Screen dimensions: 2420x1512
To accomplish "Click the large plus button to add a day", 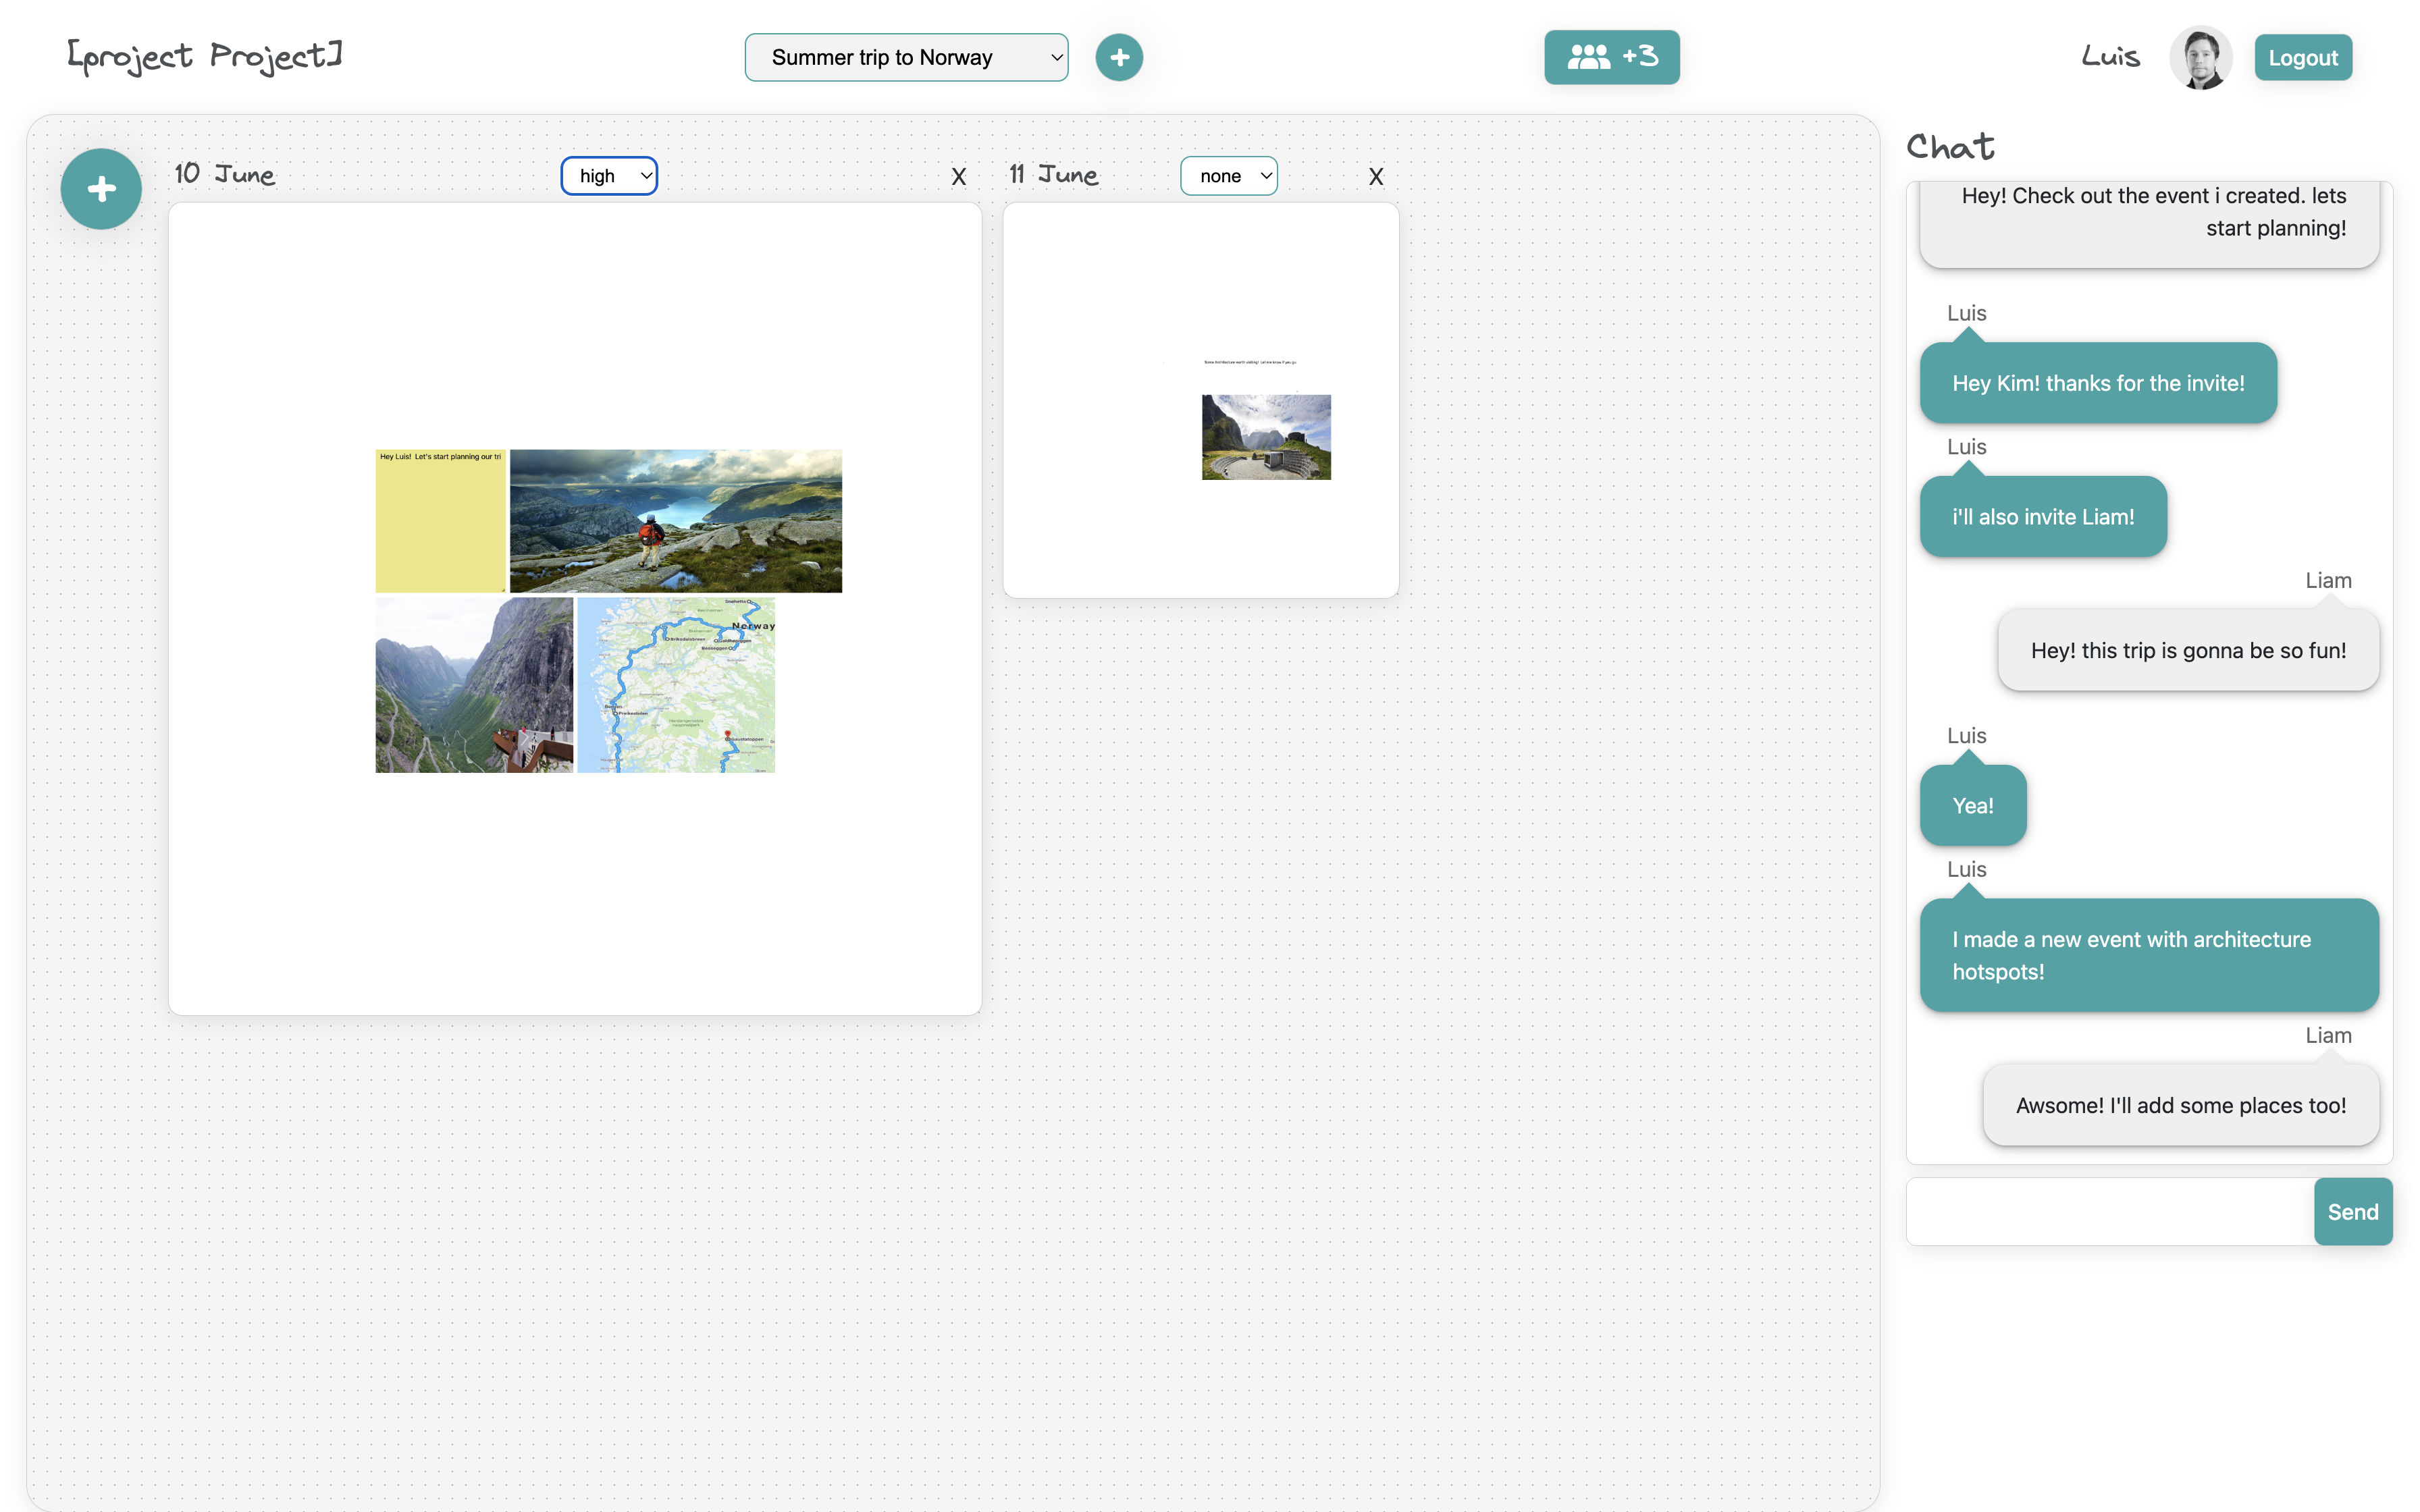I will [x=101, y=189].
